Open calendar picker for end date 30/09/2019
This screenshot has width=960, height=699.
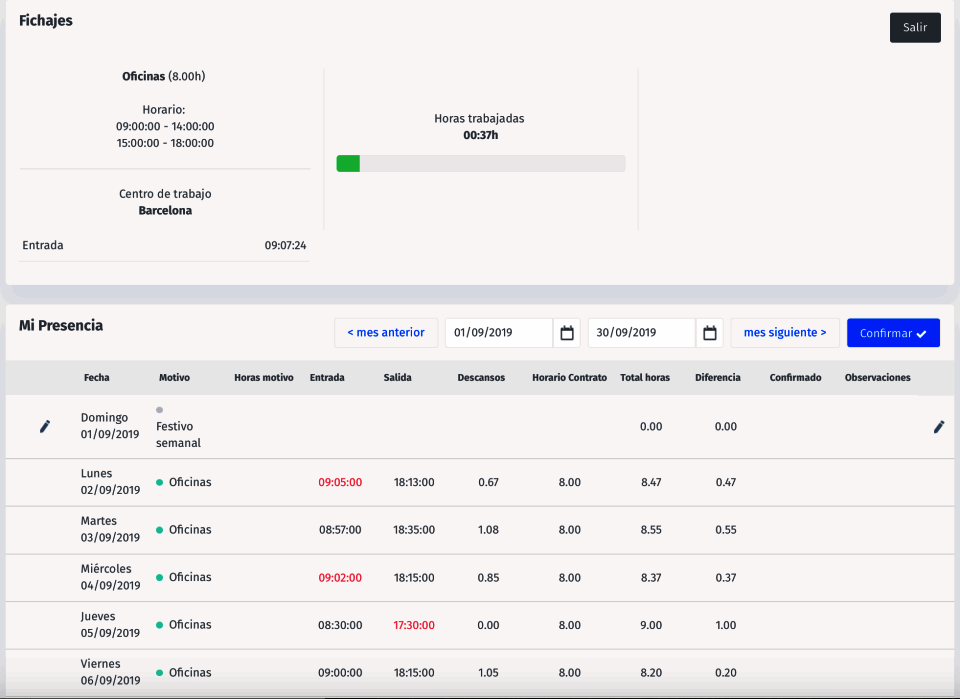pyautogui.click(x=709, y=333)
